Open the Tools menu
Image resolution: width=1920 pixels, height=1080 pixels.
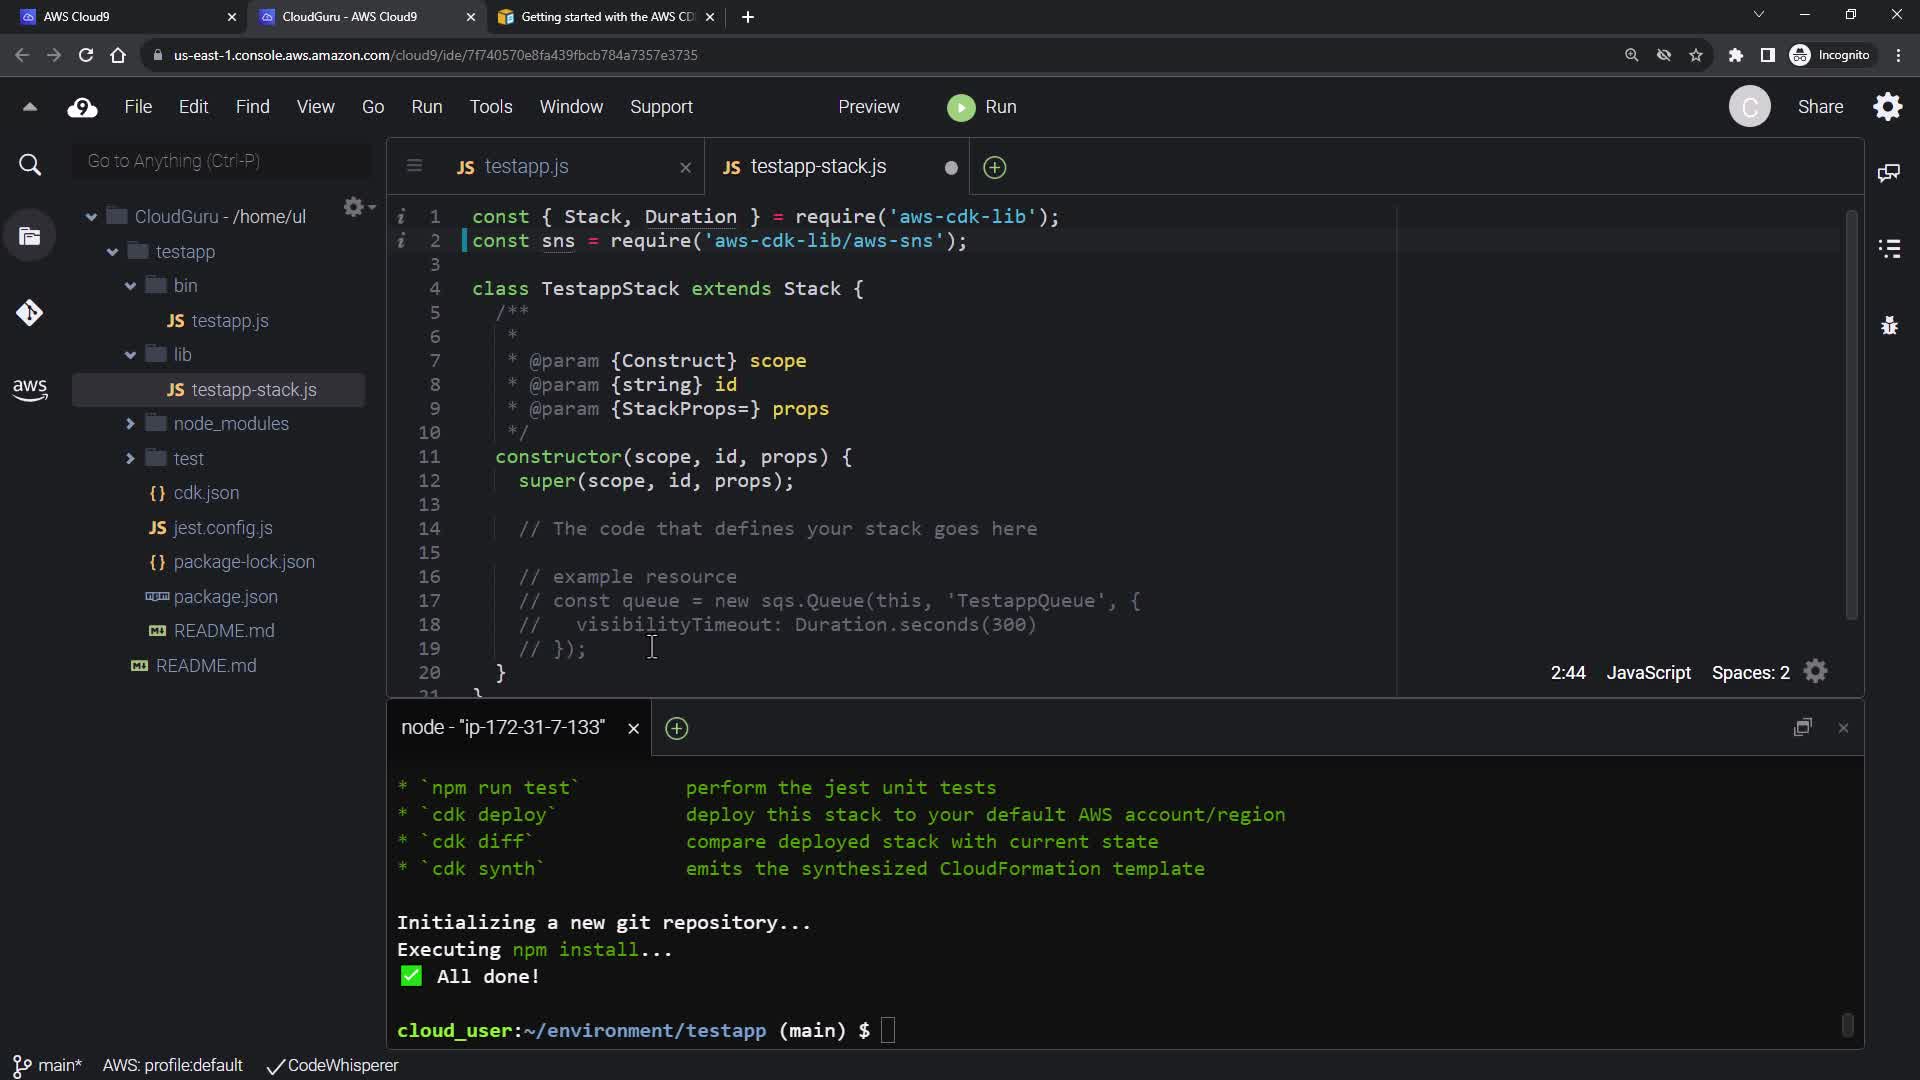(490, 107)
